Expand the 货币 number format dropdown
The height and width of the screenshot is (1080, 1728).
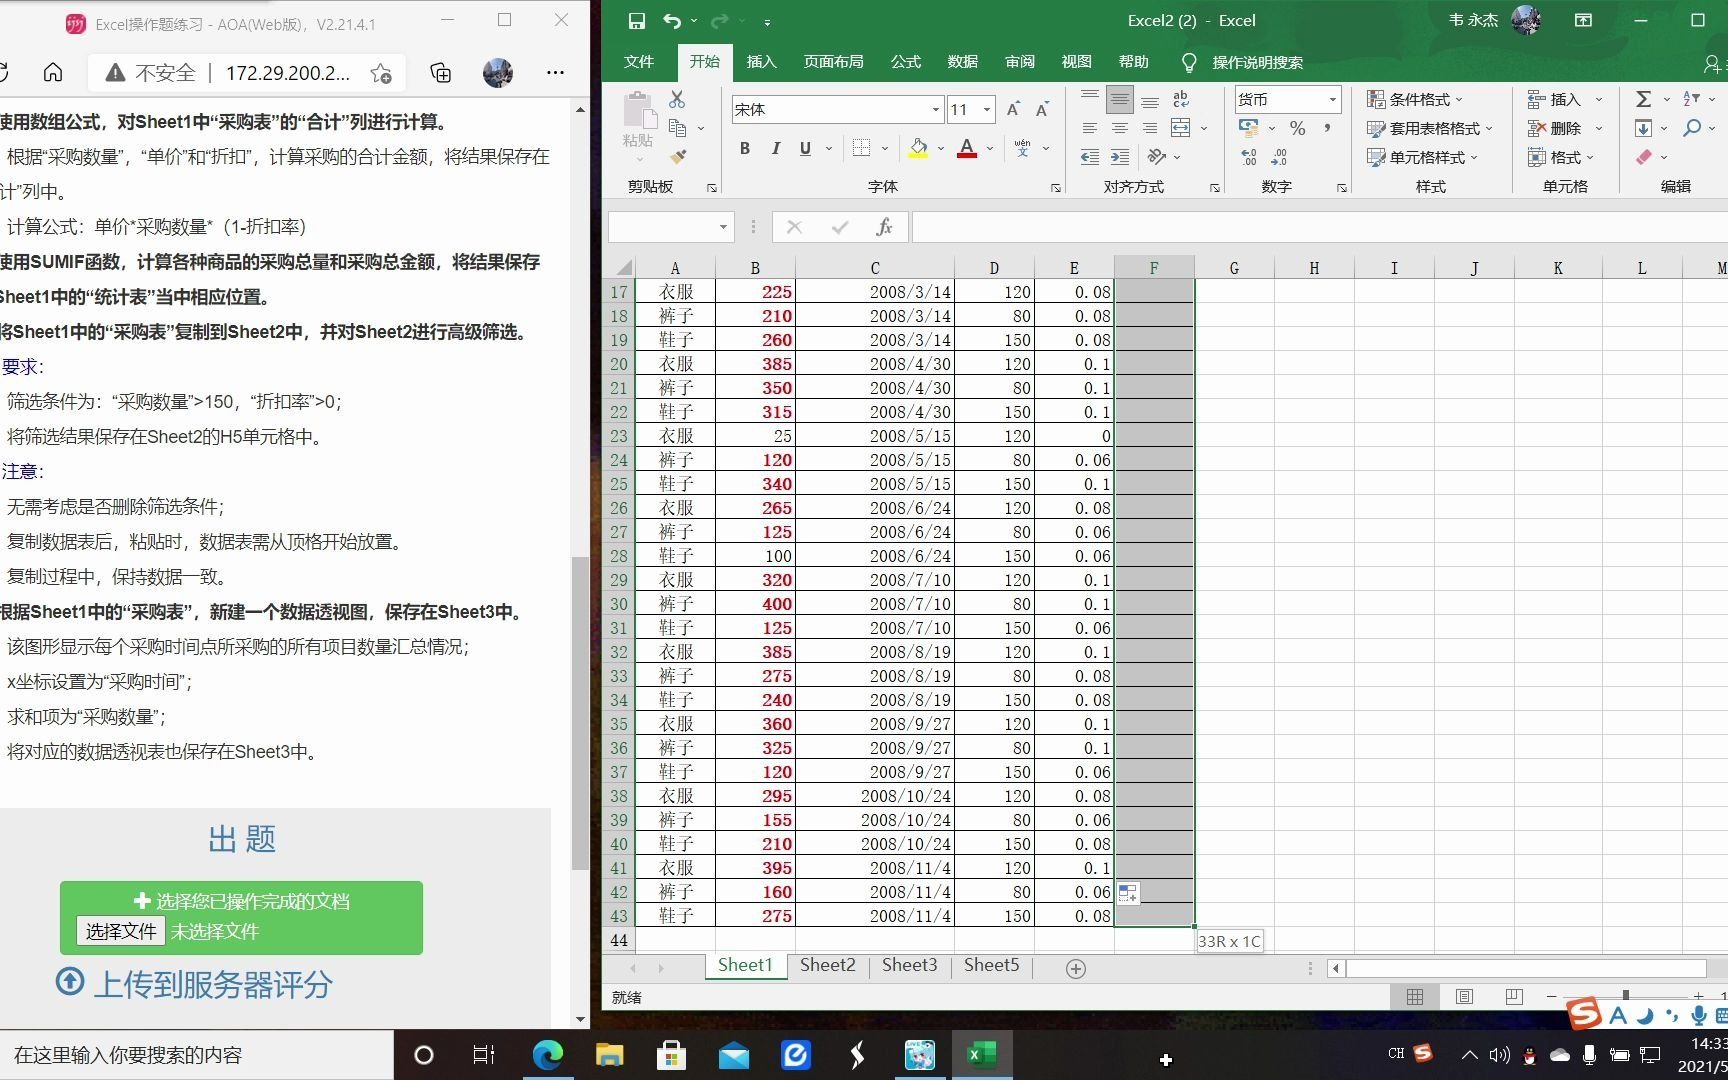[x=1331, y=99]
